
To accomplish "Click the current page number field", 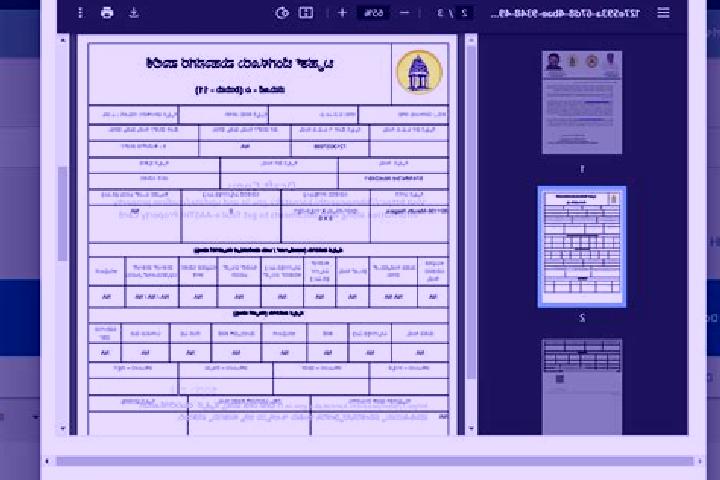I will click(x=465, y=13).
